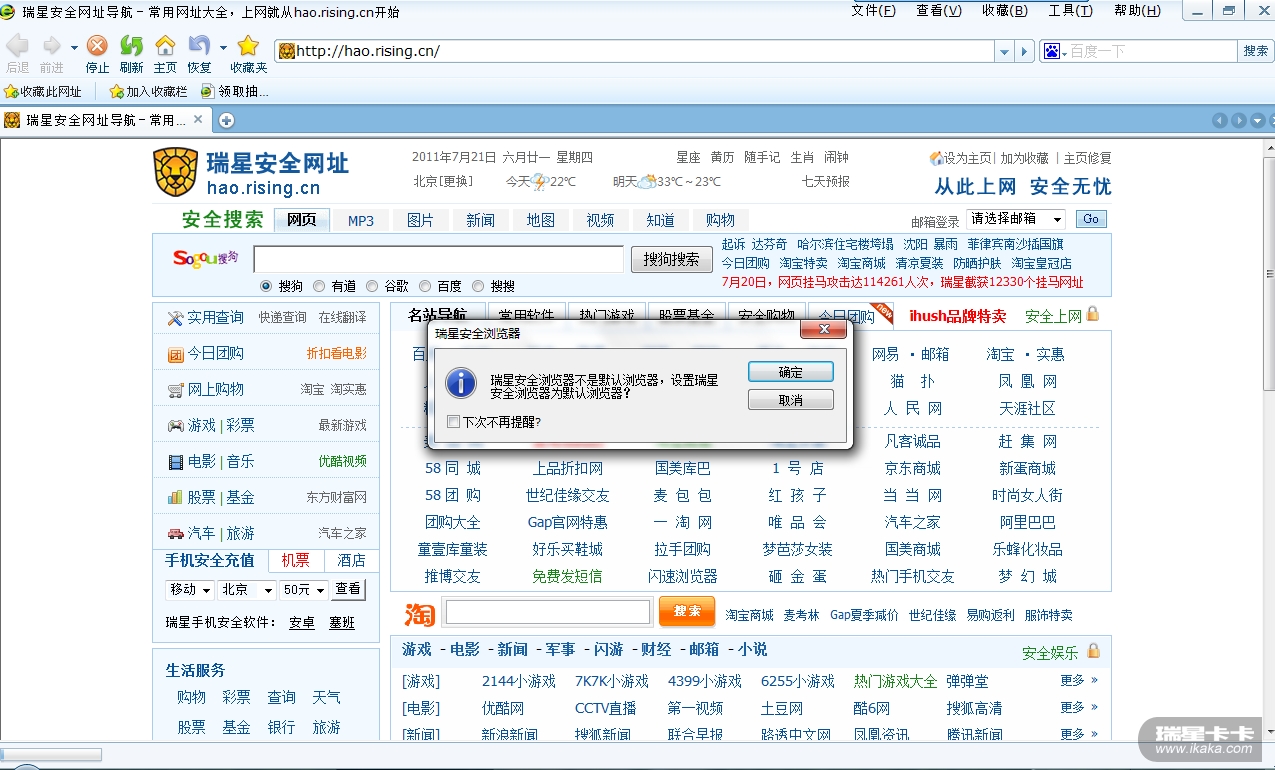Open the tab list dropdown arrow
The height and width of the screenshot is (770, 1275).
coord(1258,120)
